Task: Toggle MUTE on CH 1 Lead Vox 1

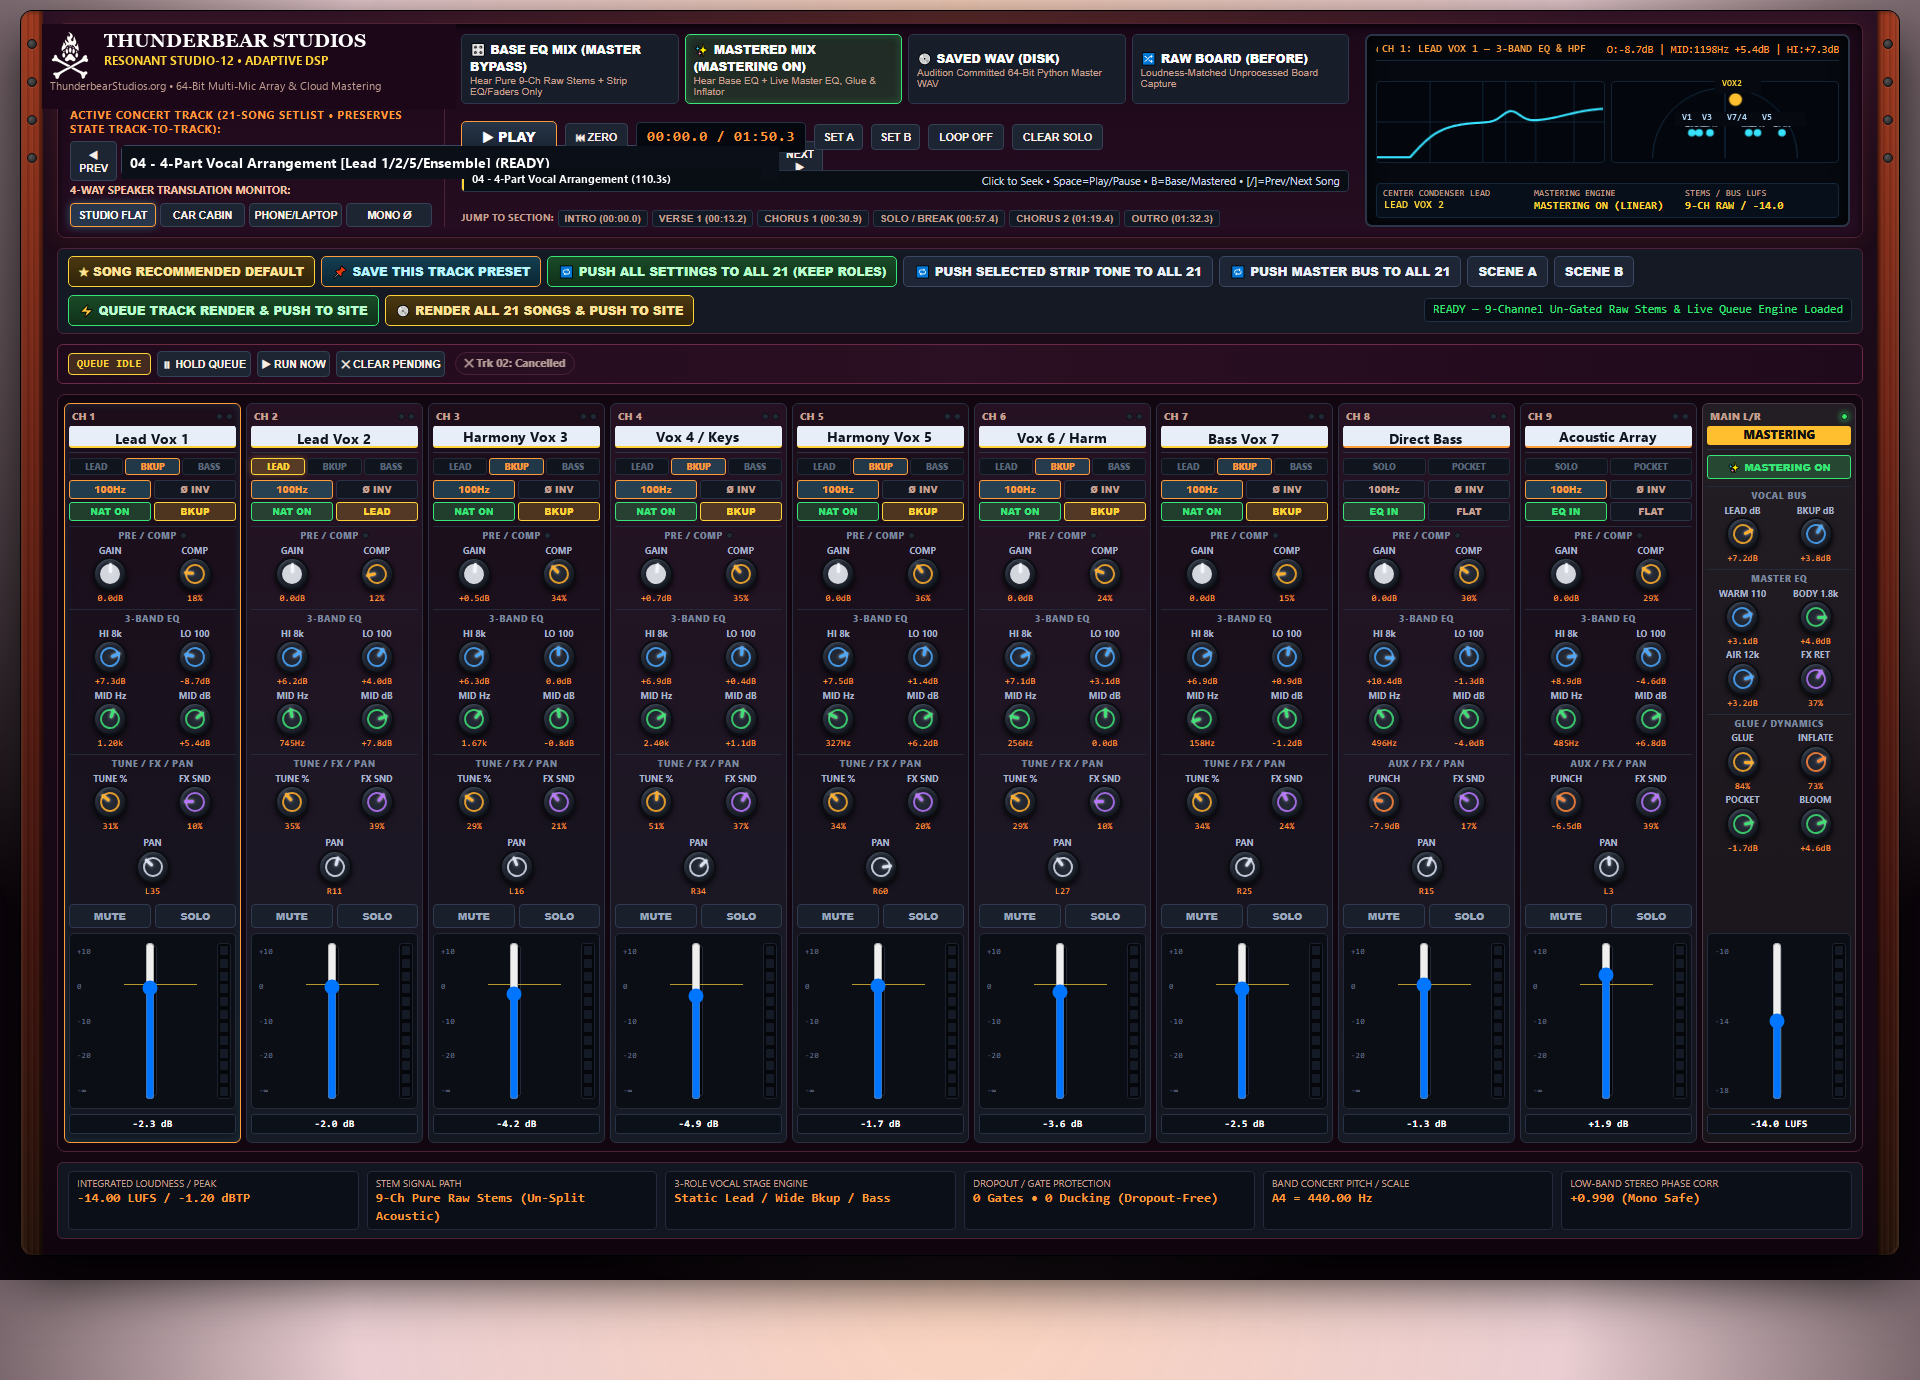Action: (x=110, y=916)
